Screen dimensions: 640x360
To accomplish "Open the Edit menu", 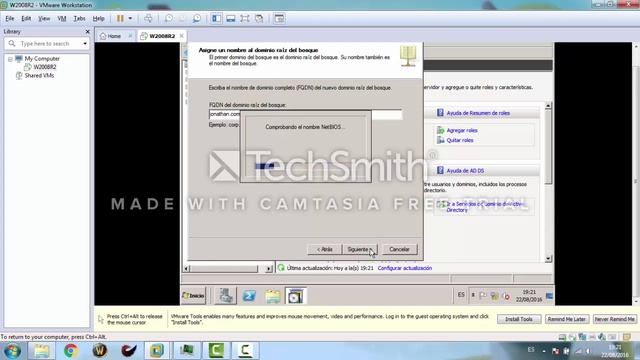I will pyautogui.click(x=26, y=18).
